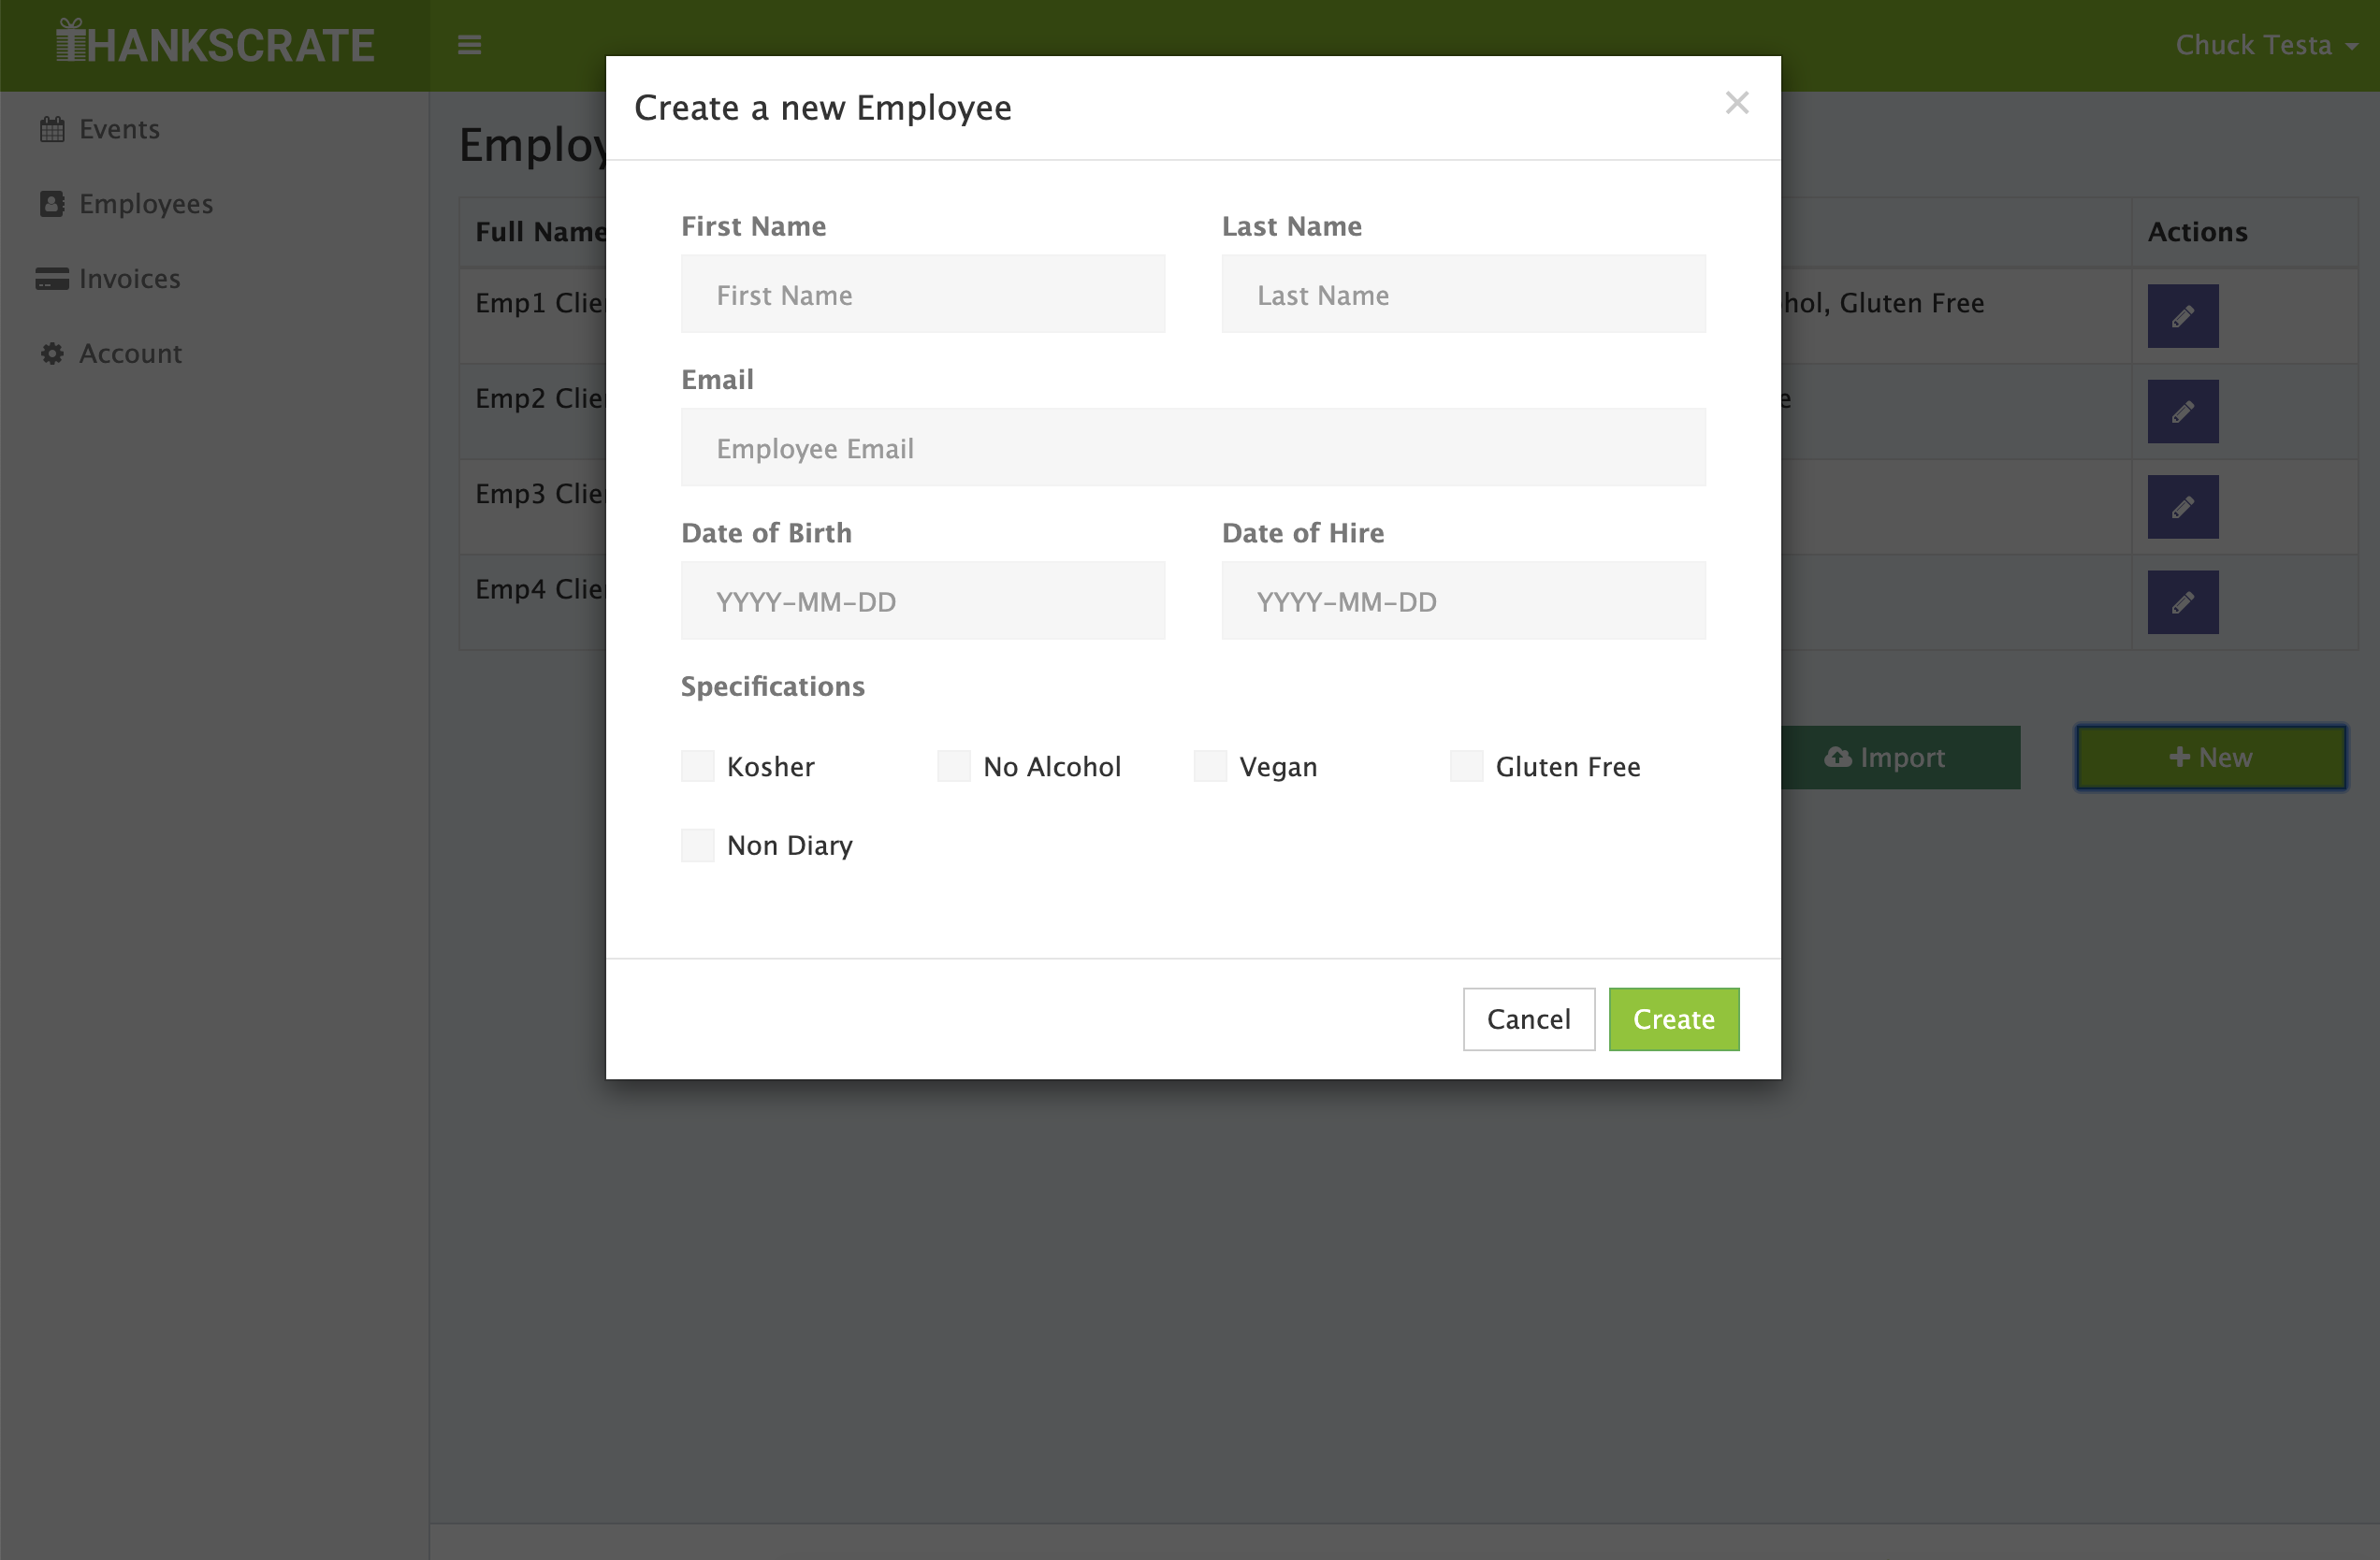
Task: Click the First Name input field
Action: [923, 294]
